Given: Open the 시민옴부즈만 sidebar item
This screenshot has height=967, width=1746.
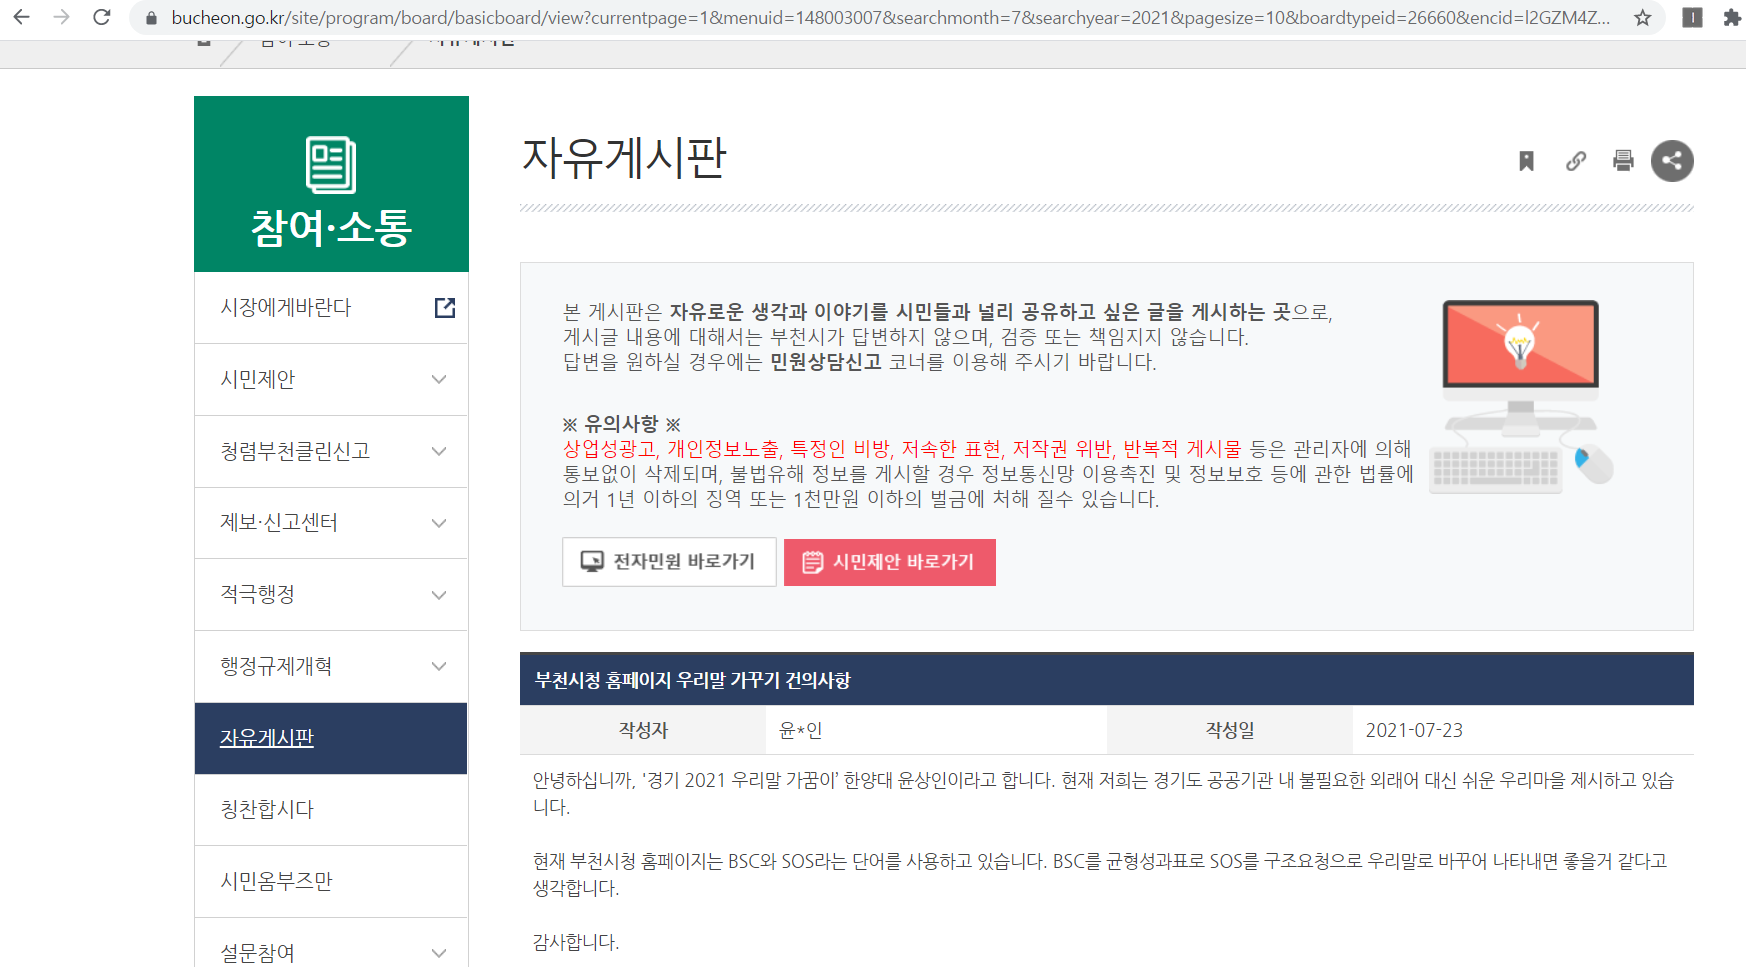Looking at the screenshot, I should (331, 882).
